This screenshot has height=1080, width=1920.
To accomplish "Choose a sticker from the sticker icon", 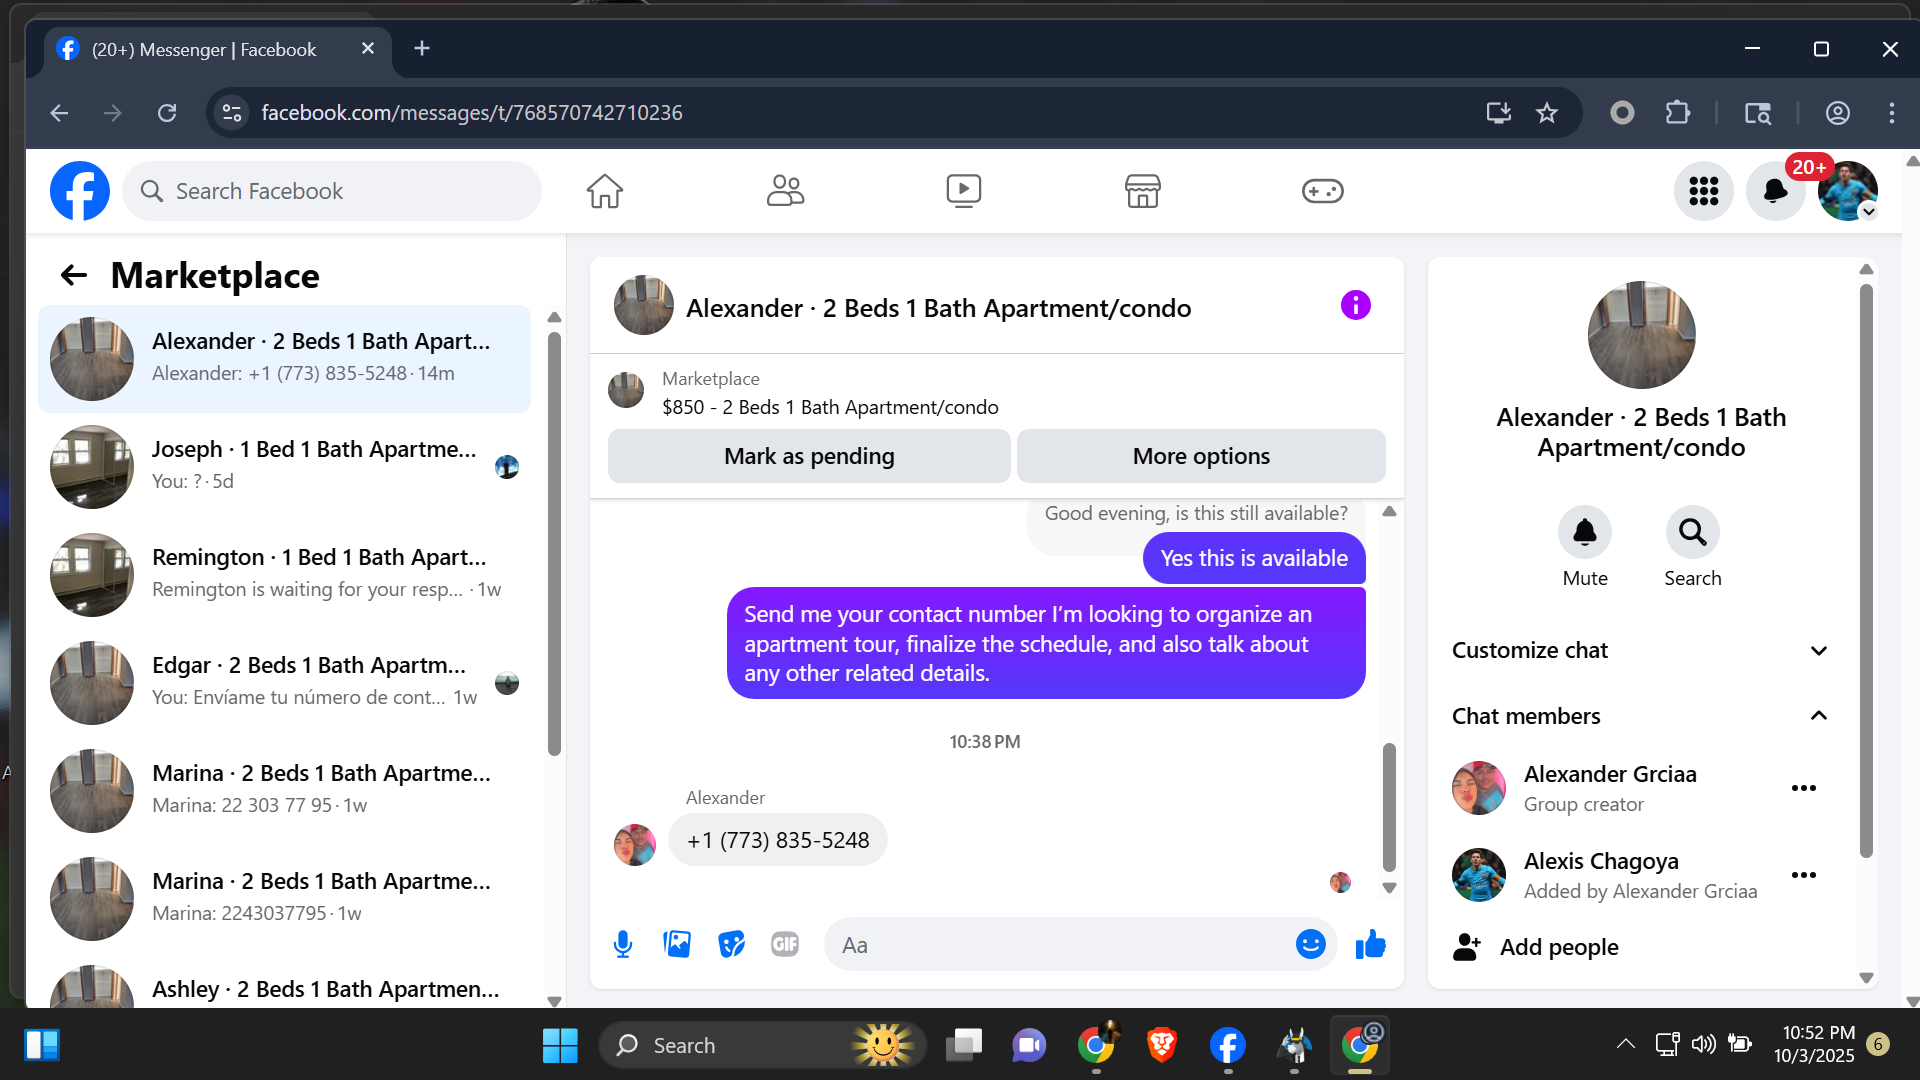I will [731, 944].
